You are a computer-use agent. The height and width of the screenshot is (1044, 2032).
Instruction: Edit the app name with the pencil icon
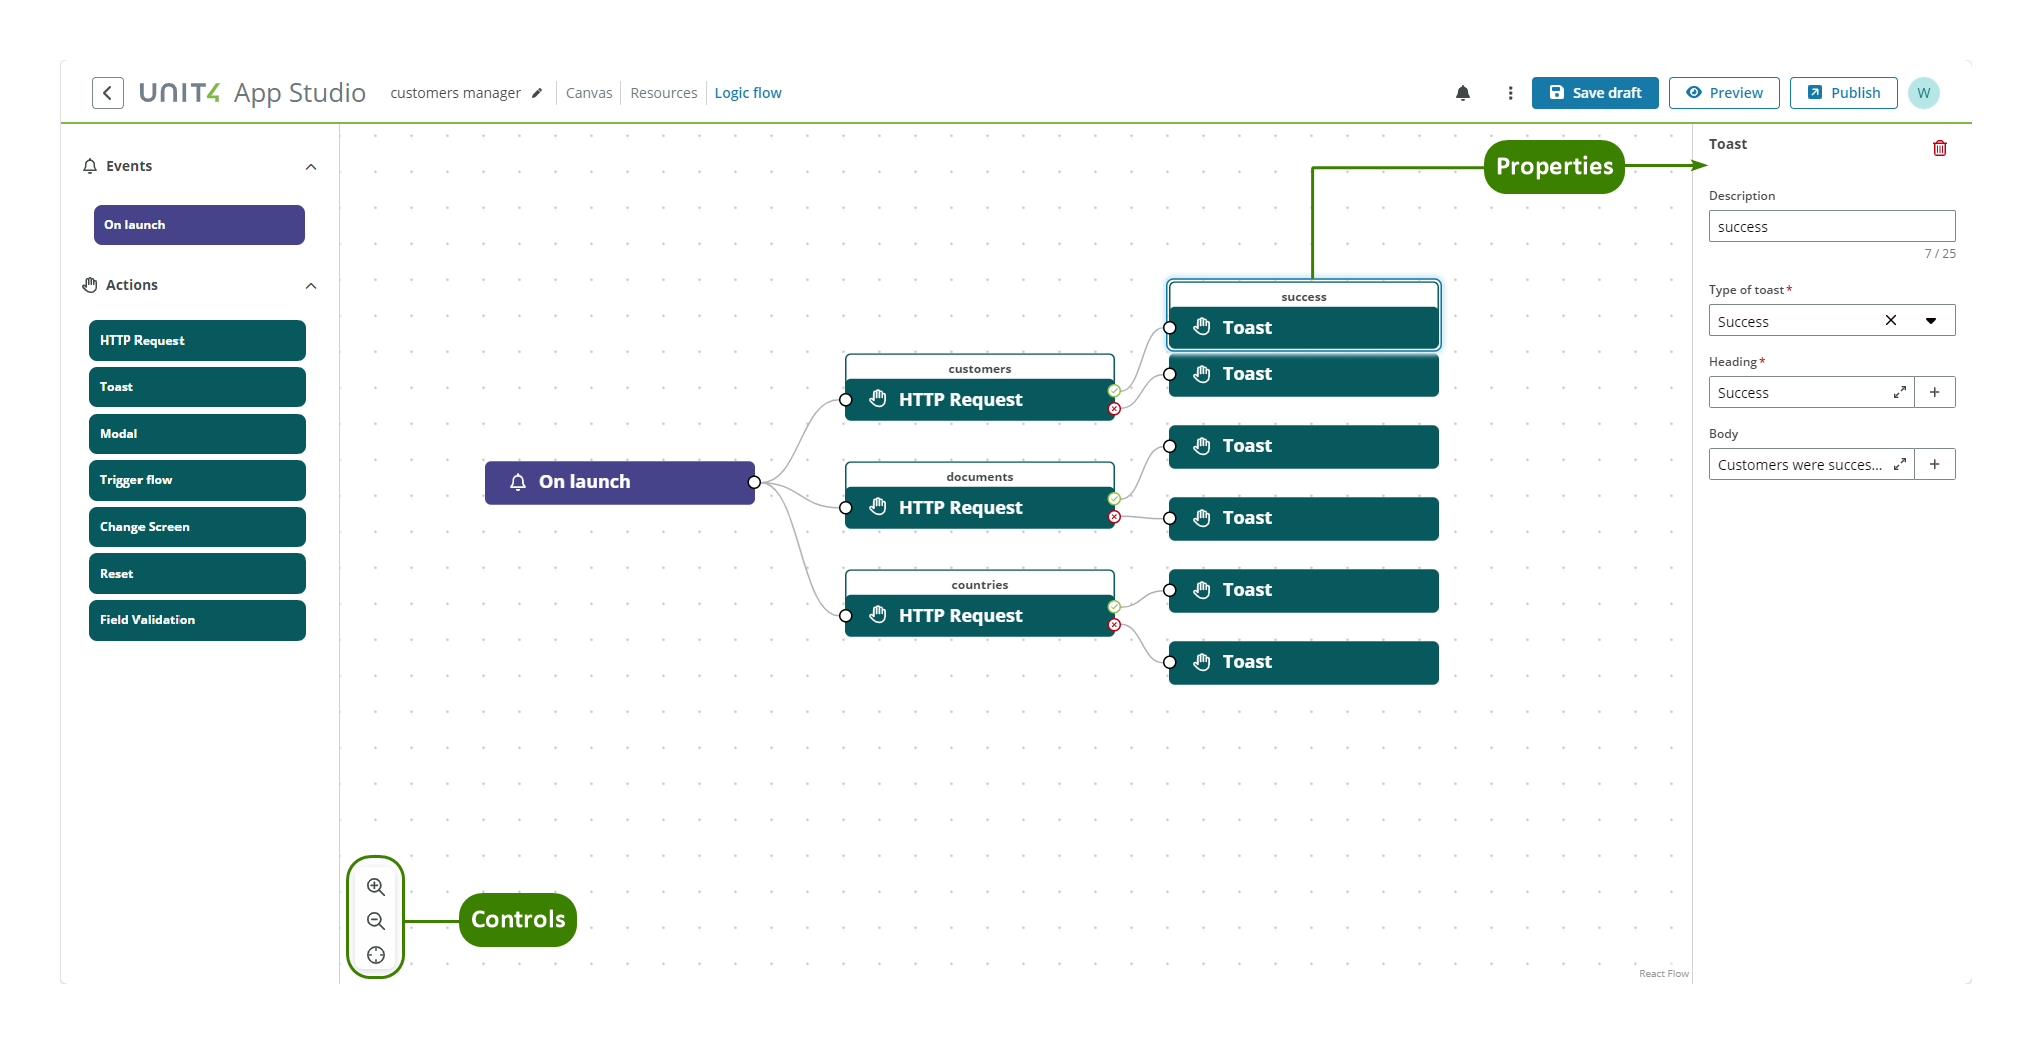click(x=537, y=92)
